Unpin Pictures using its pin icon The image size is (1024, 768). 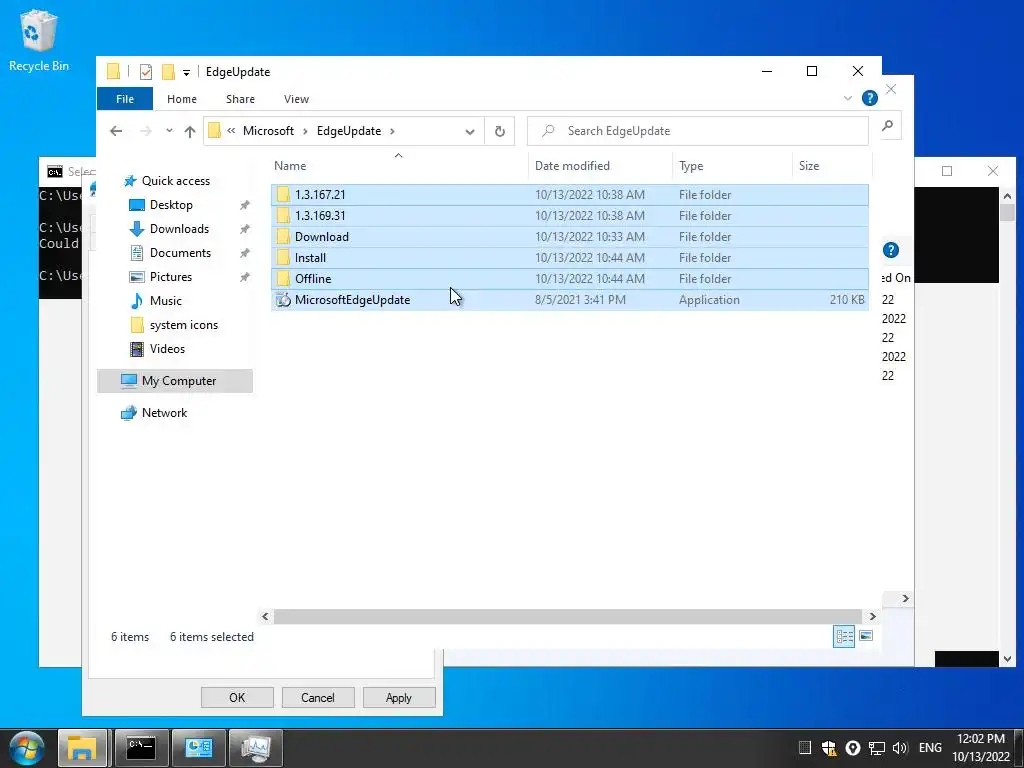pos(245,277)
